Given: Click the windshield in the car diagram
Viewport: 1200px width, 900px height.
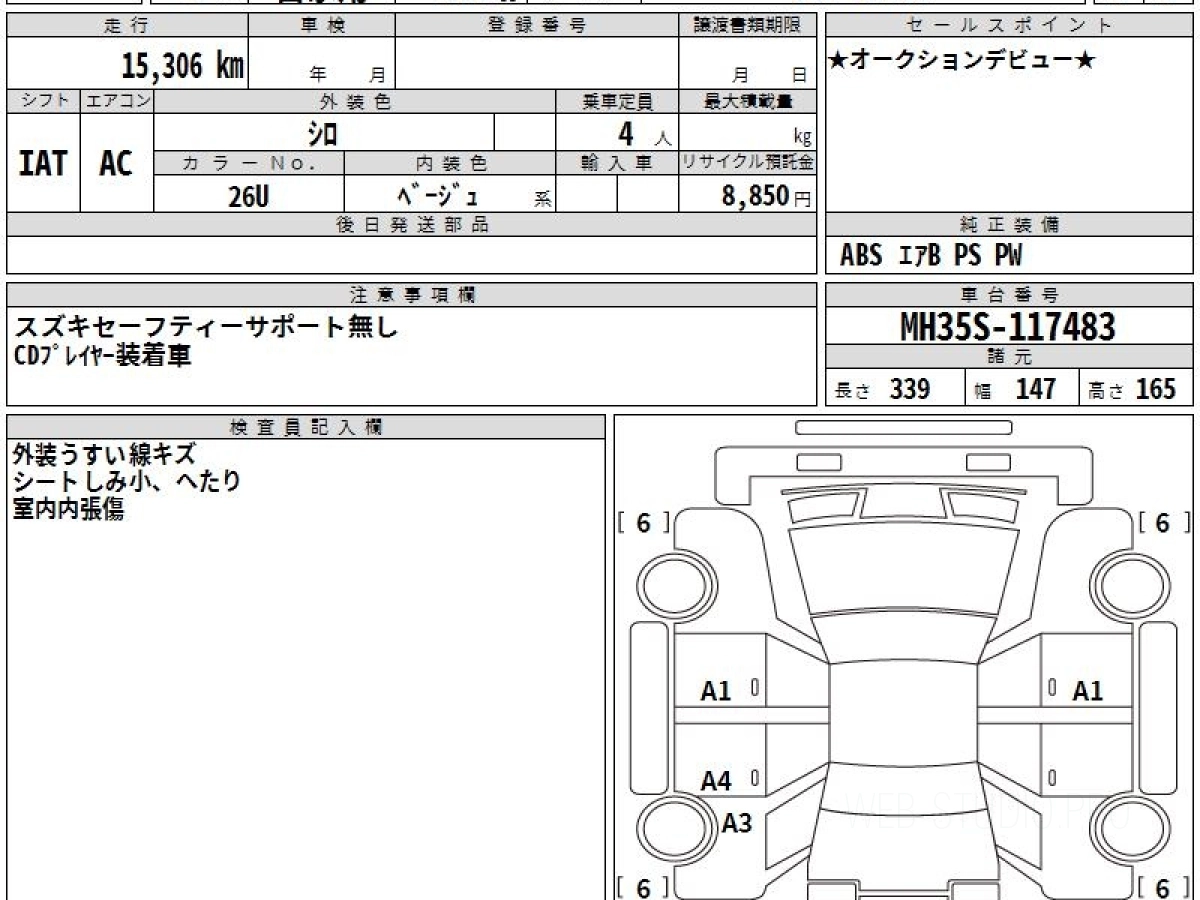Looking at the screenshot, I should tap(905, 571).
